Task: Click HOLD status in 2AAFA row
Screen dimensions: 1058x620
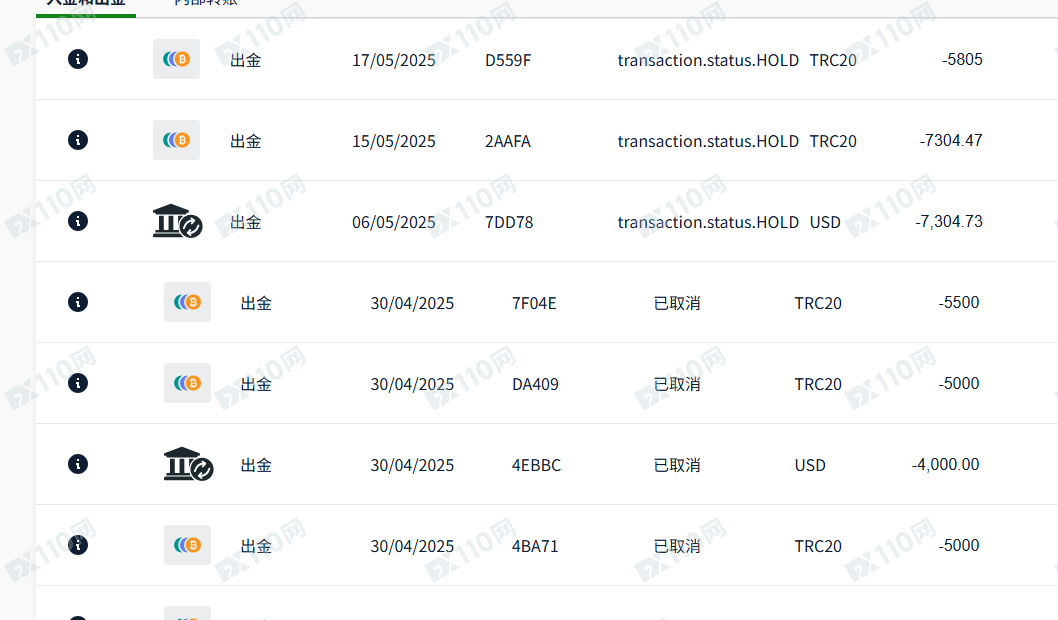Action: click(x=708, y=142)
